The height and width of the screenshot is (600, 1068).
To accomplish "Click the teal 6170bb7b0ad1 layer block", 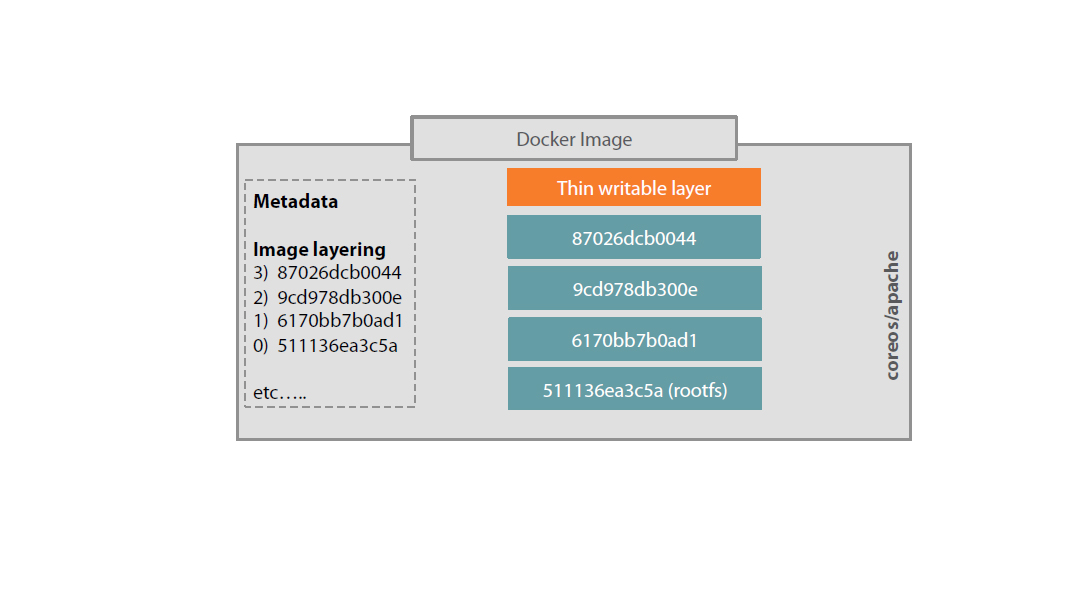I will coord(634,340).
